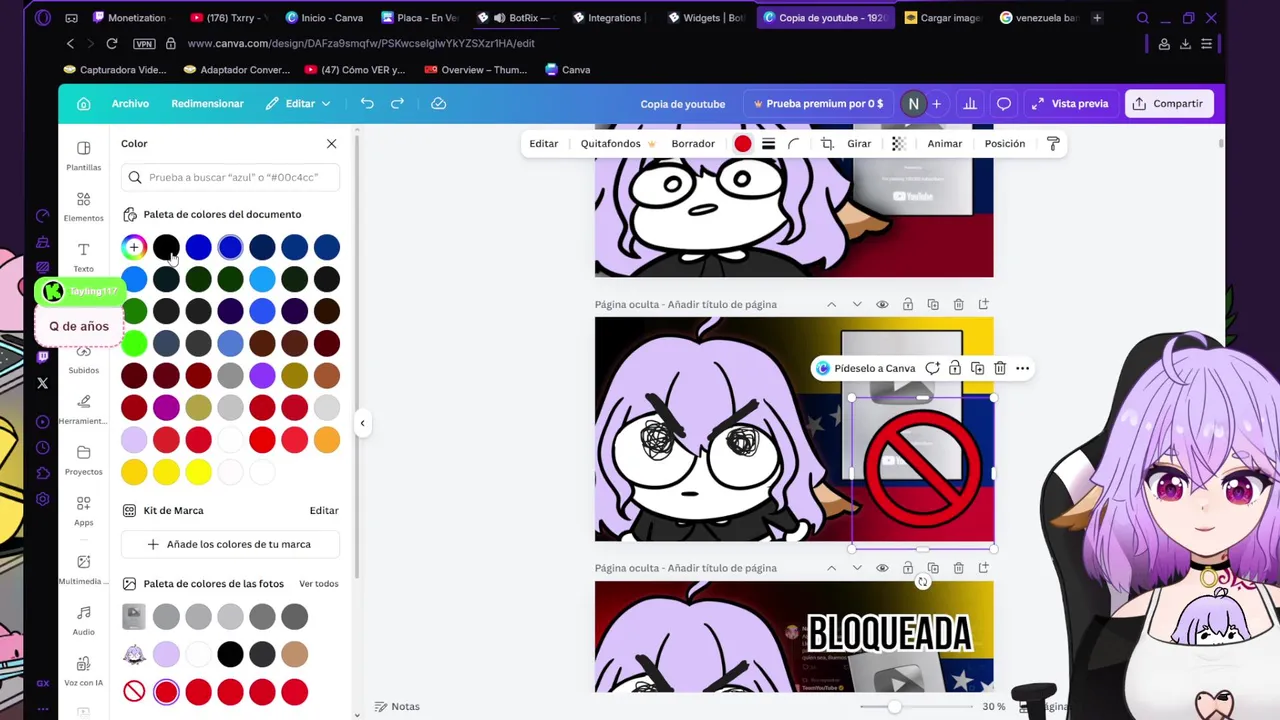
Task: Move the angry-eyes page up
Action: click(831, 304)
